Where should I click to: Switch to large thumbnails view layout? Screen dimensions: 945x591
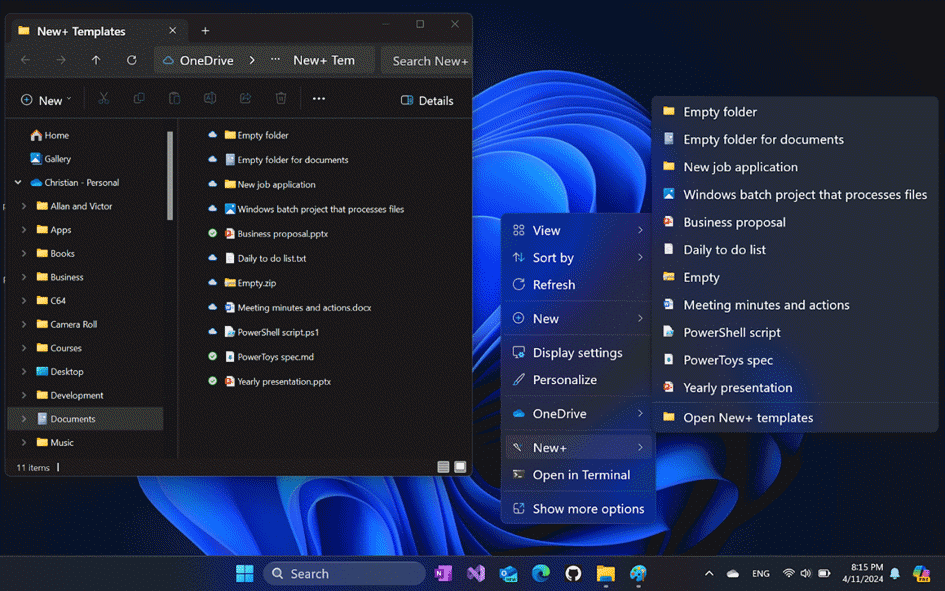[x=460, y=467]
